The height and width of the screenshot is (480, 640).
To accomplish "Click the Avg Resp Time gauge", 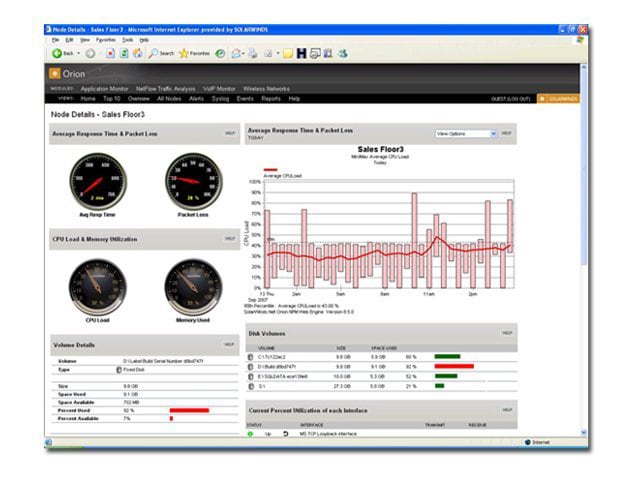I will pos(98,181).
